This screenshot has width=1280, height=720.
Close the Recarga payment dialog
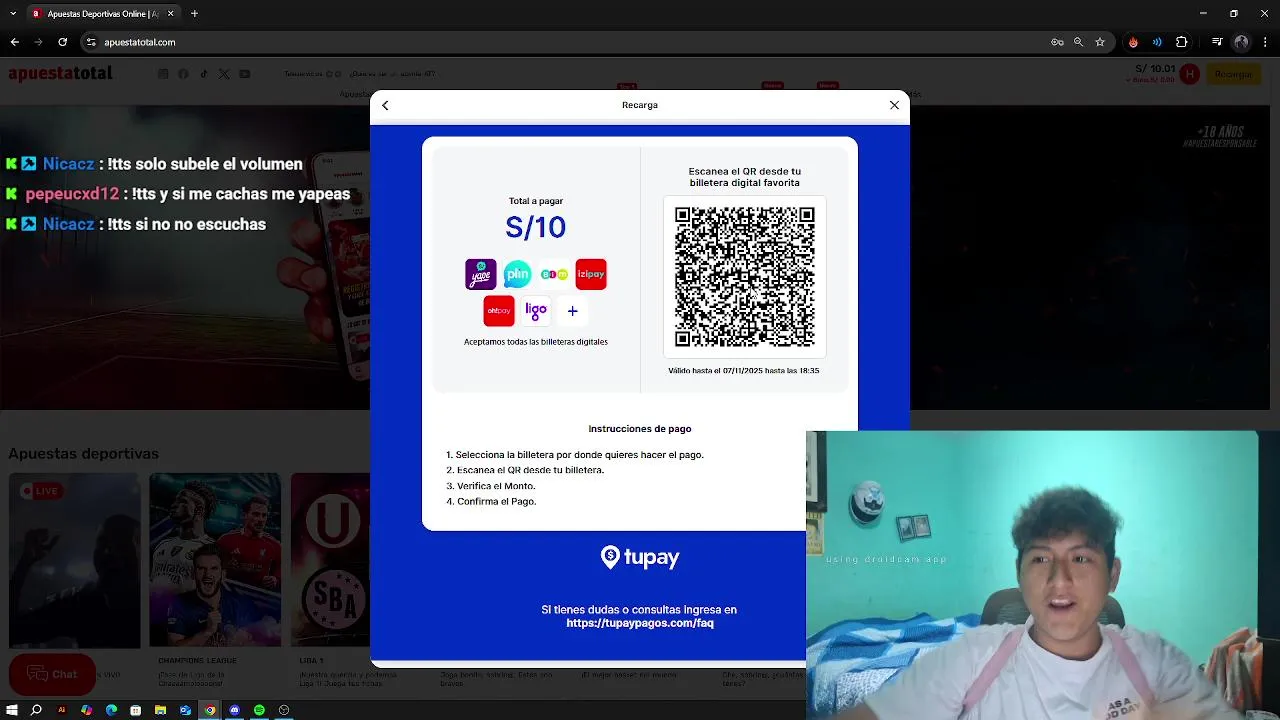point(895,105)
